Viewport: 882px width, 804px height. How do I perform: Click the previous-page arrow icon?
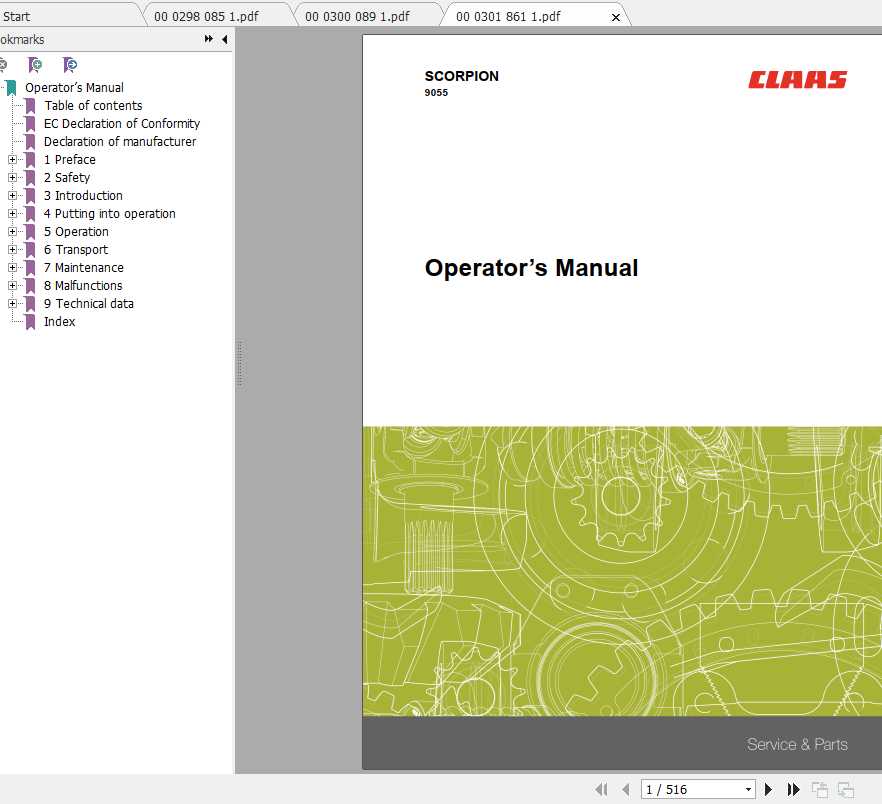(626, 789)
